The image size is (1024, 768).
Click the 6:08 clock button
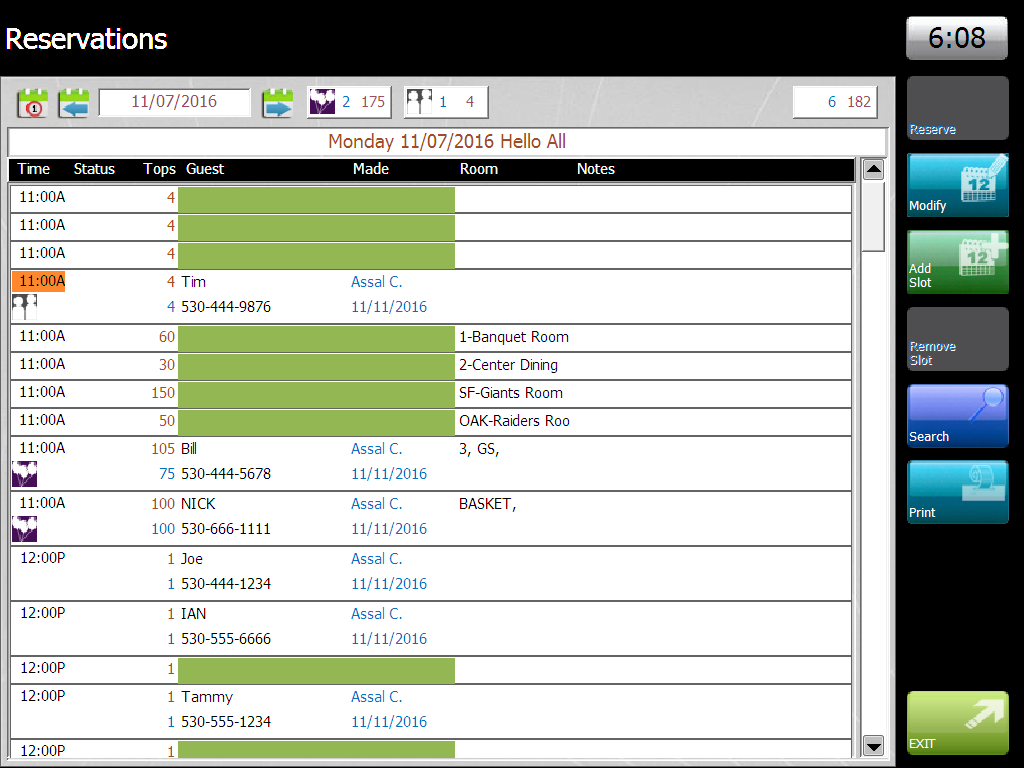pos(957,38)
